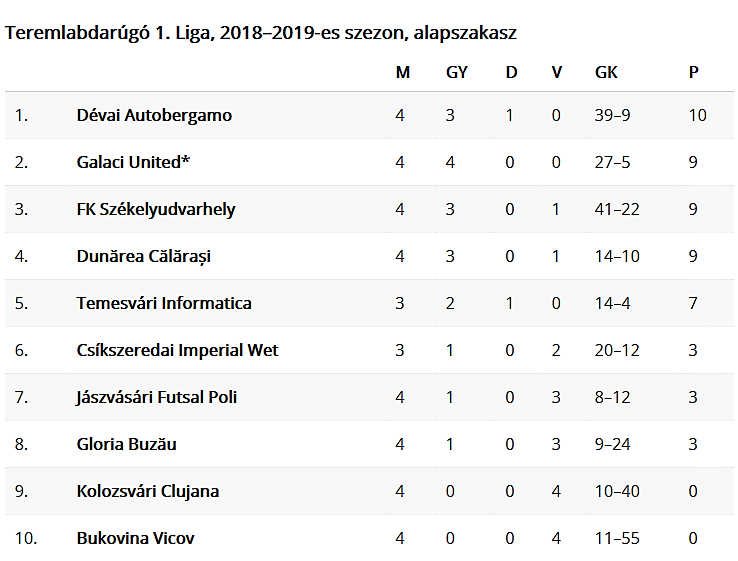Click the V column header
738x561 pixels.
click(556, 72)
